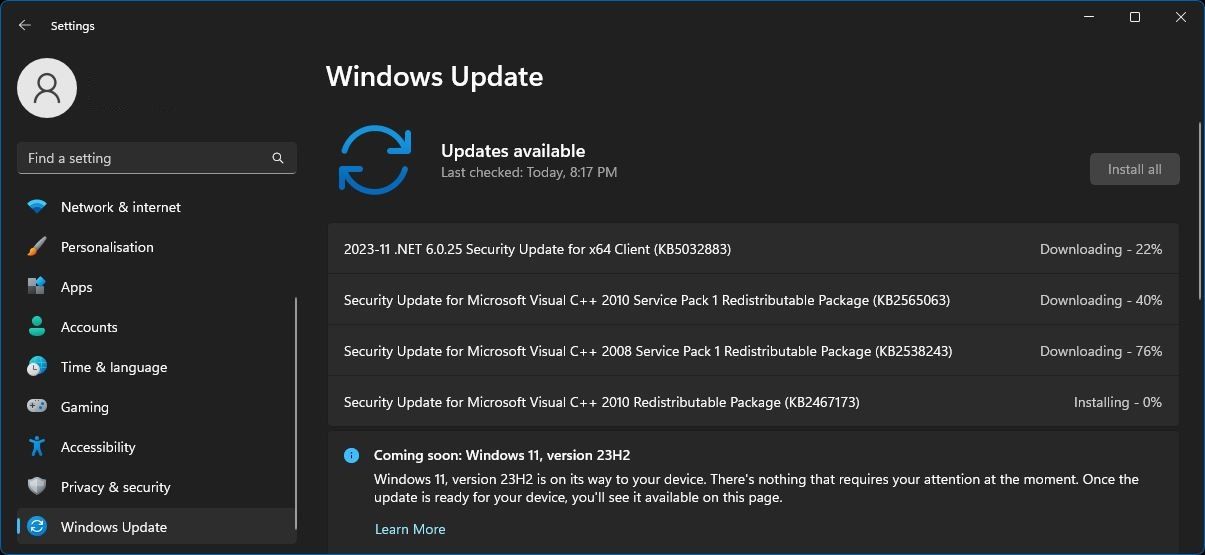Click the back arrow in Settings
Image resolution: width=1205 pixels, height=555 pixels.
click(25, 25)
